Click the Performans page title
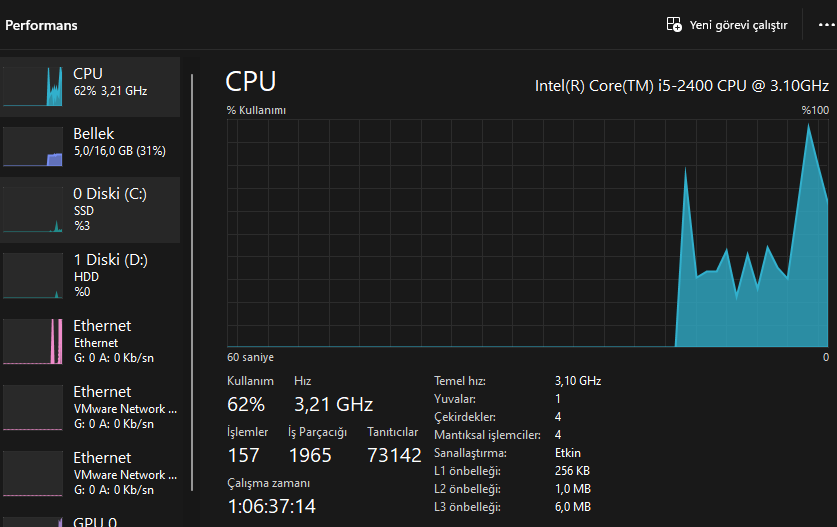 [41, 25]
